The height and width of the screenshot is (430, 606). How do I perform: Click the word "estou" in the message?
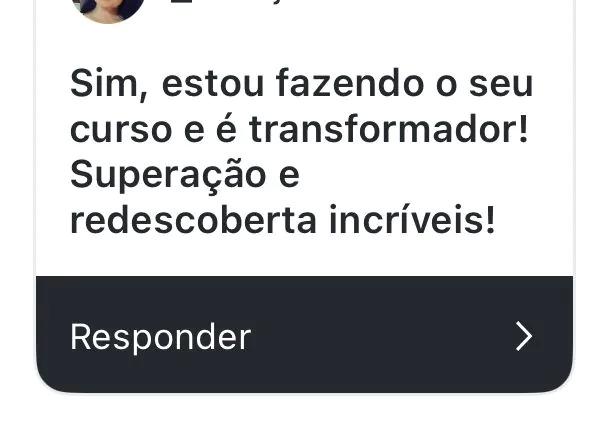213,85
